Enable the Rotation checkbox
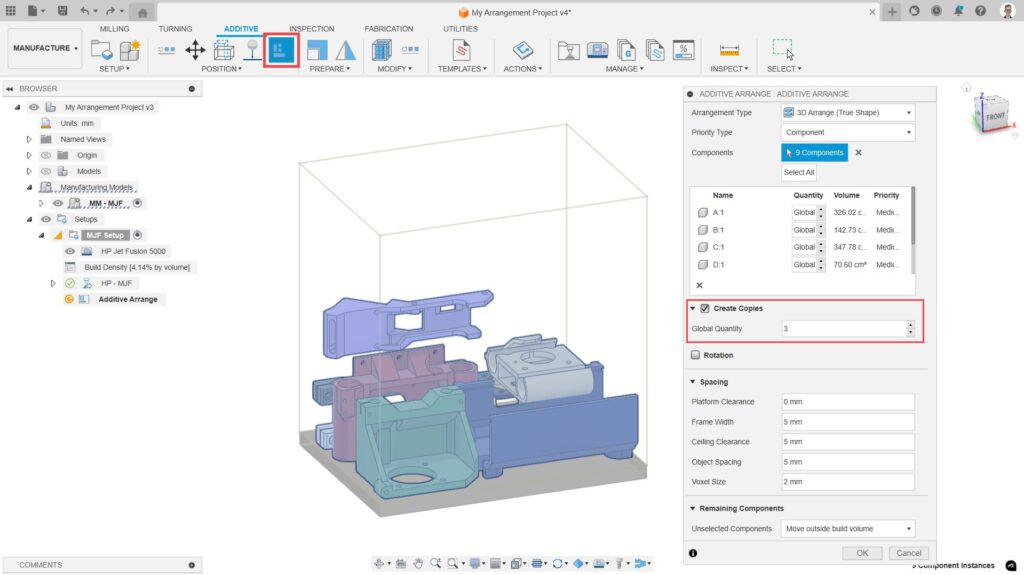Viewport: 1024px width, 575px height. click(695, 355)
